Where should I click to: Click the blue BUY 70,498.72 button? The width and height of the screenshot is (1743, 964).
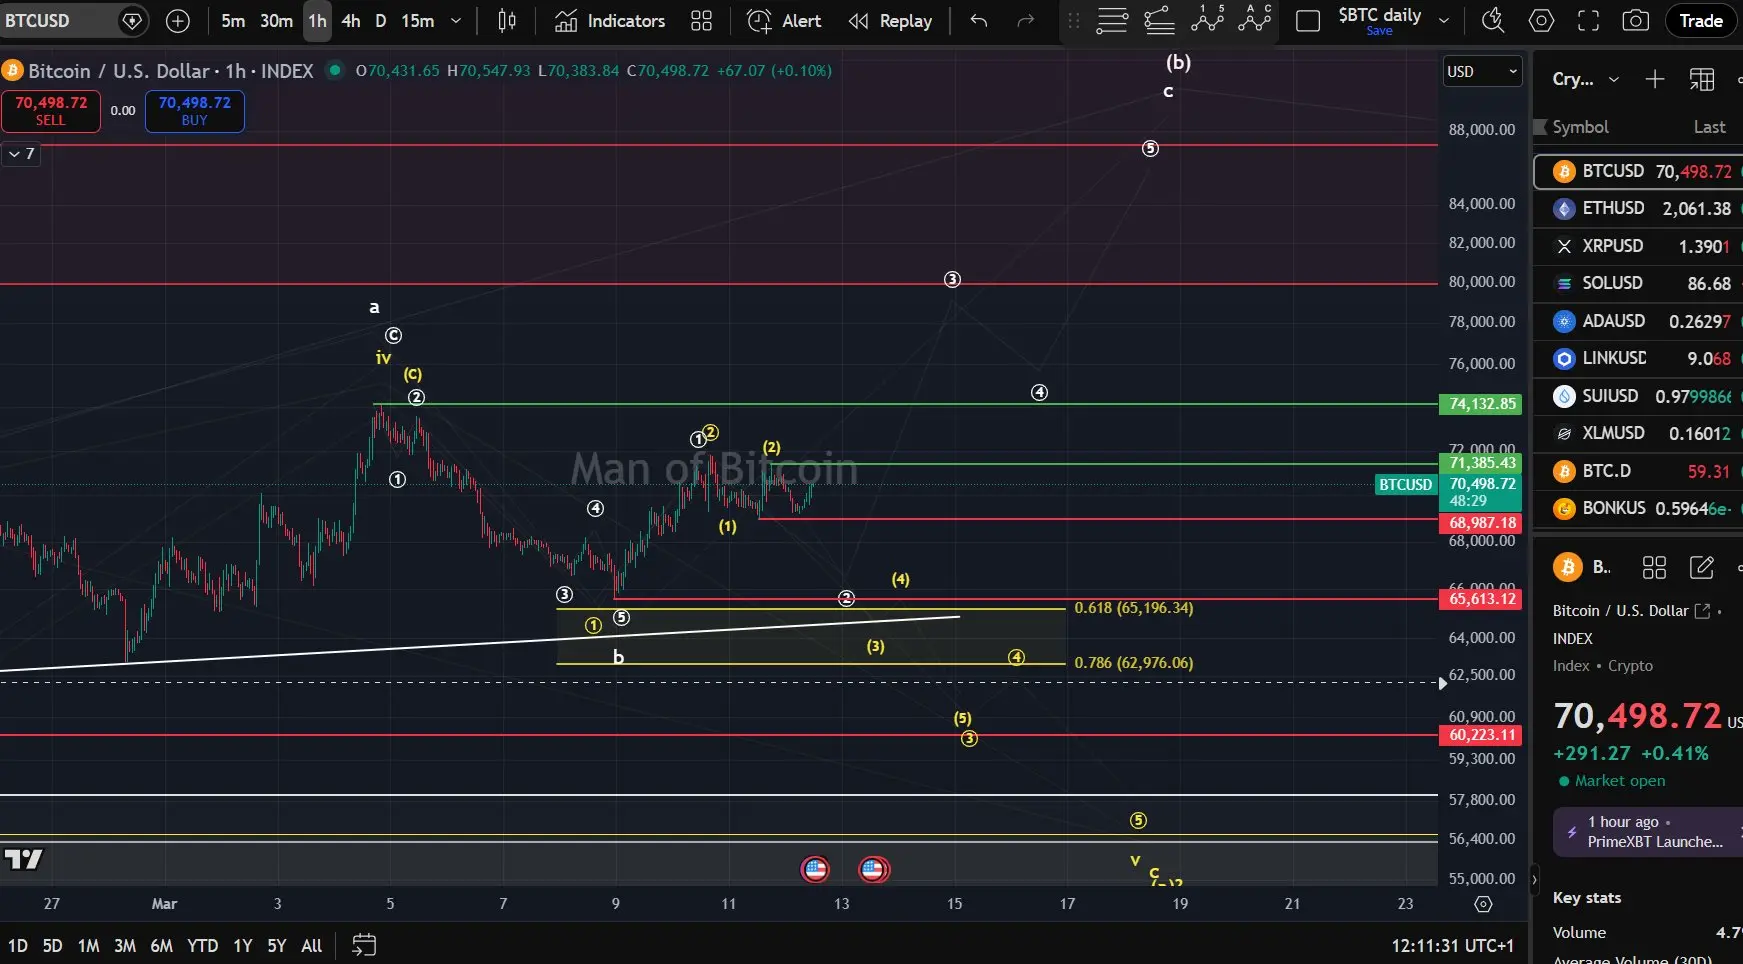point(195,111)
